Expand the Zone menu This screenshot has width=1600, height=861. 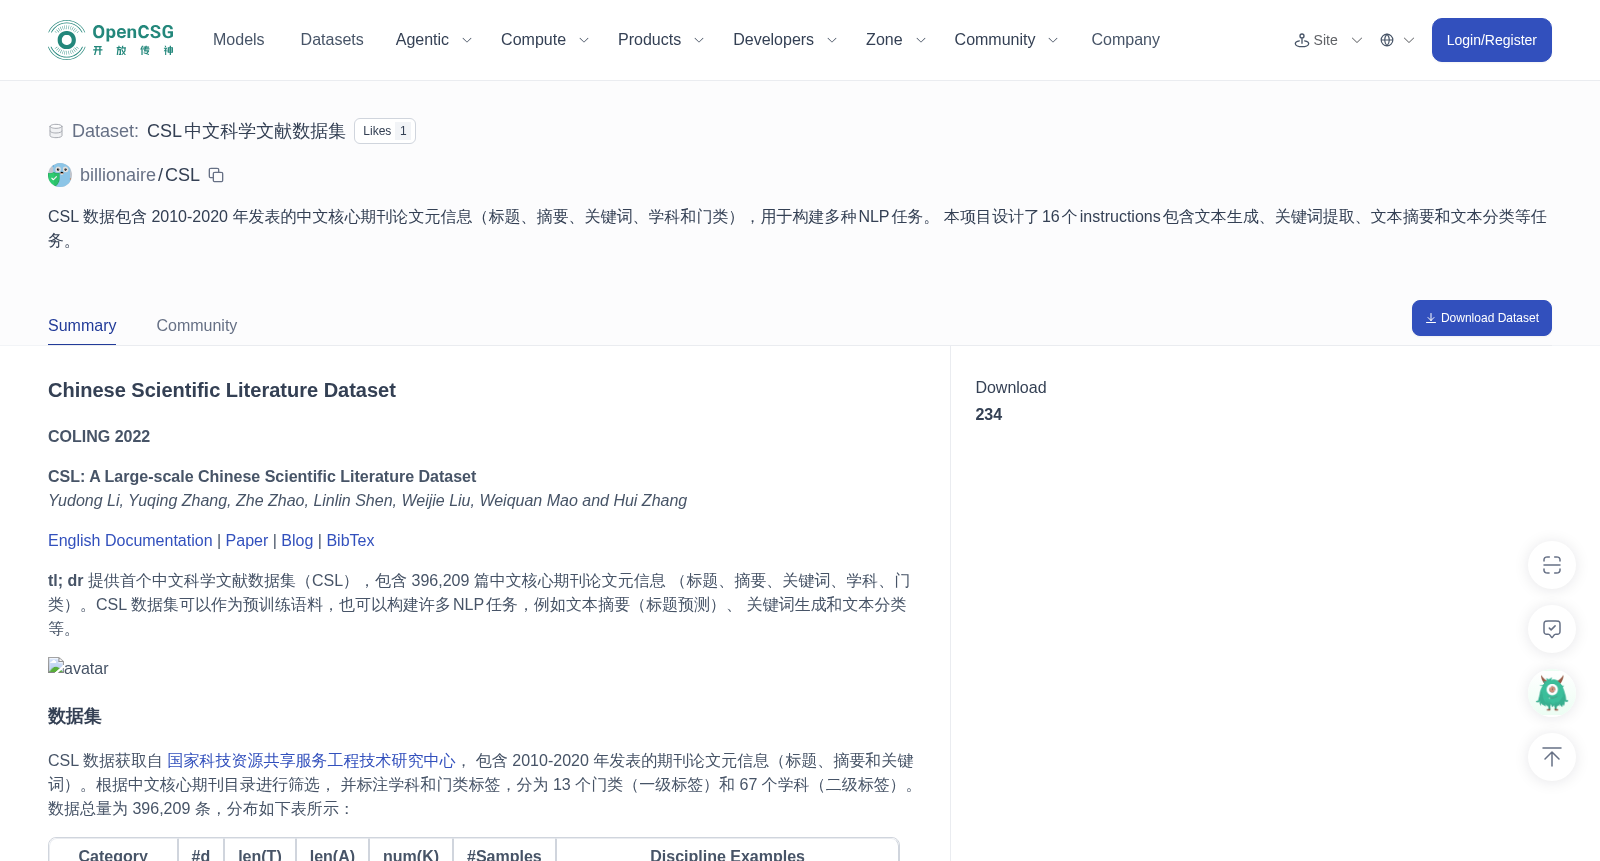[896, 40]
